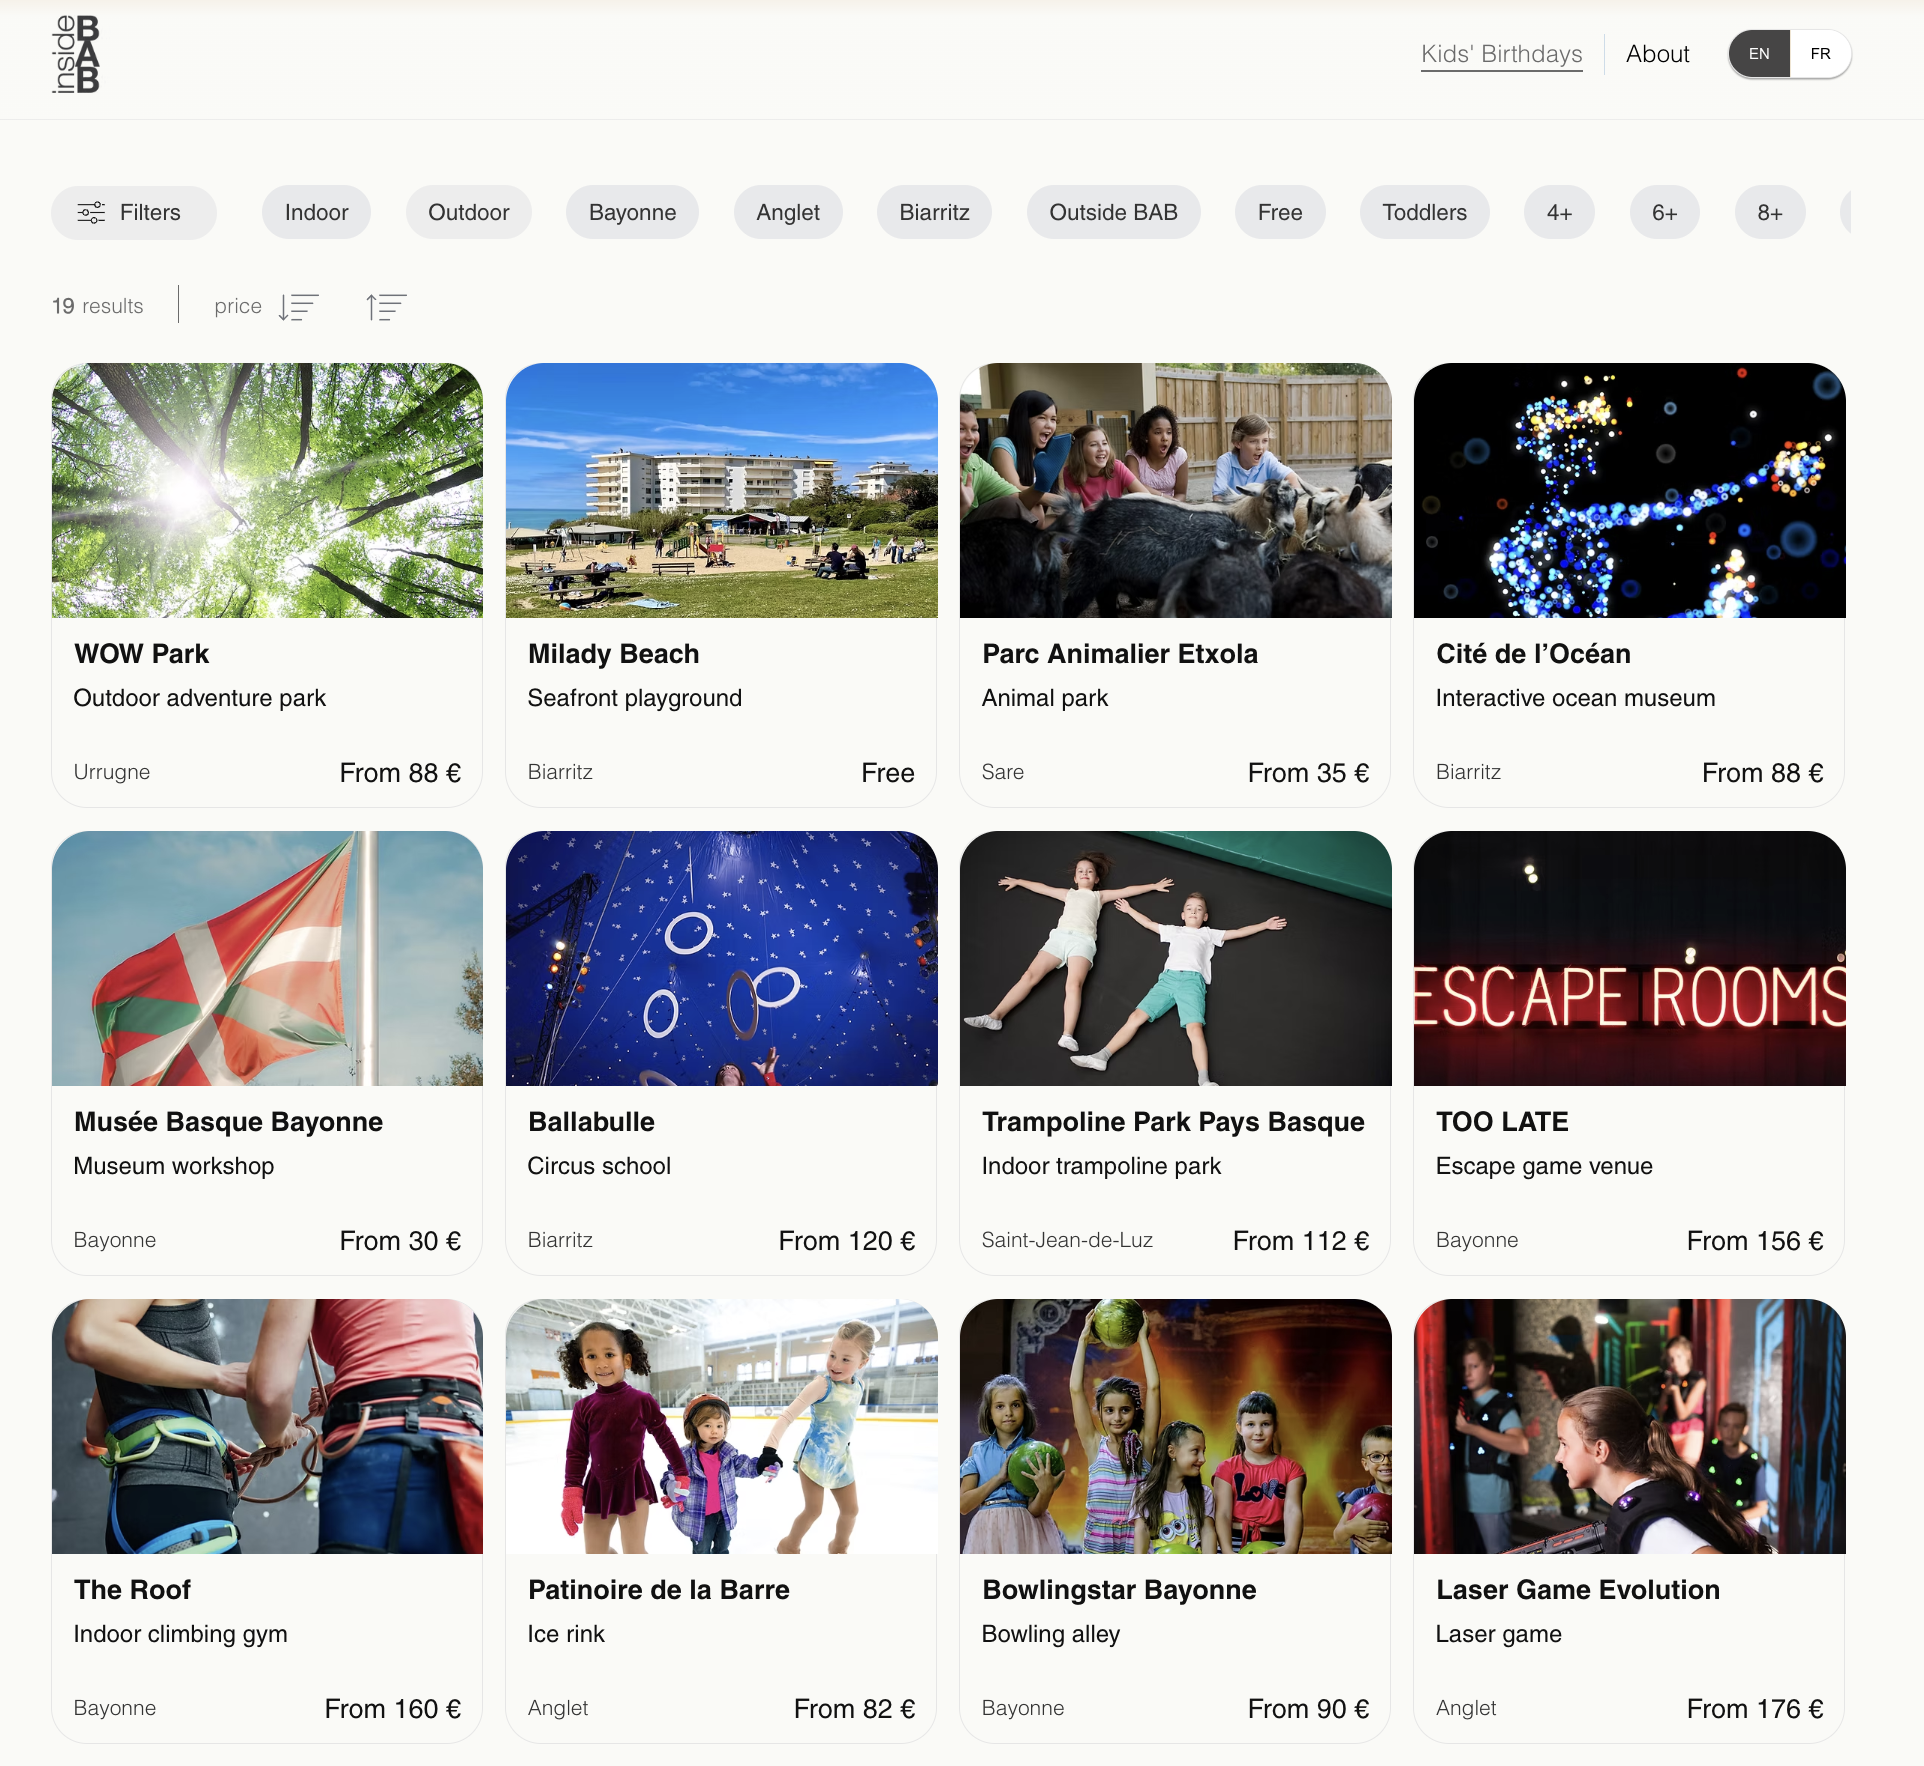Select the Outside BAB filter
This screenshot has height=1766, width=1924.
click(x=1113, y=212)
